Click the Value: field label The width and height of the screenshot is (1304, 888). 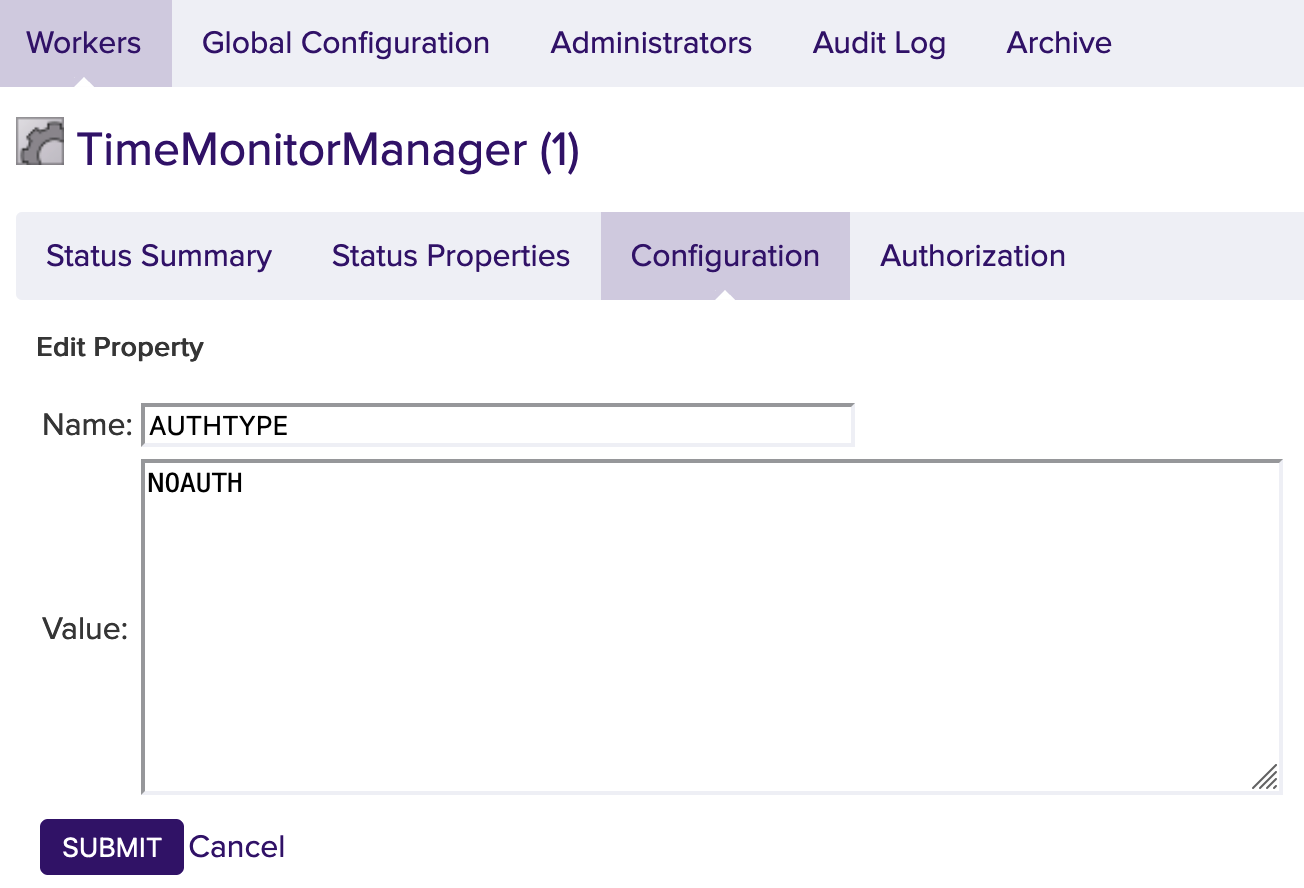click(x=85, y=629)
